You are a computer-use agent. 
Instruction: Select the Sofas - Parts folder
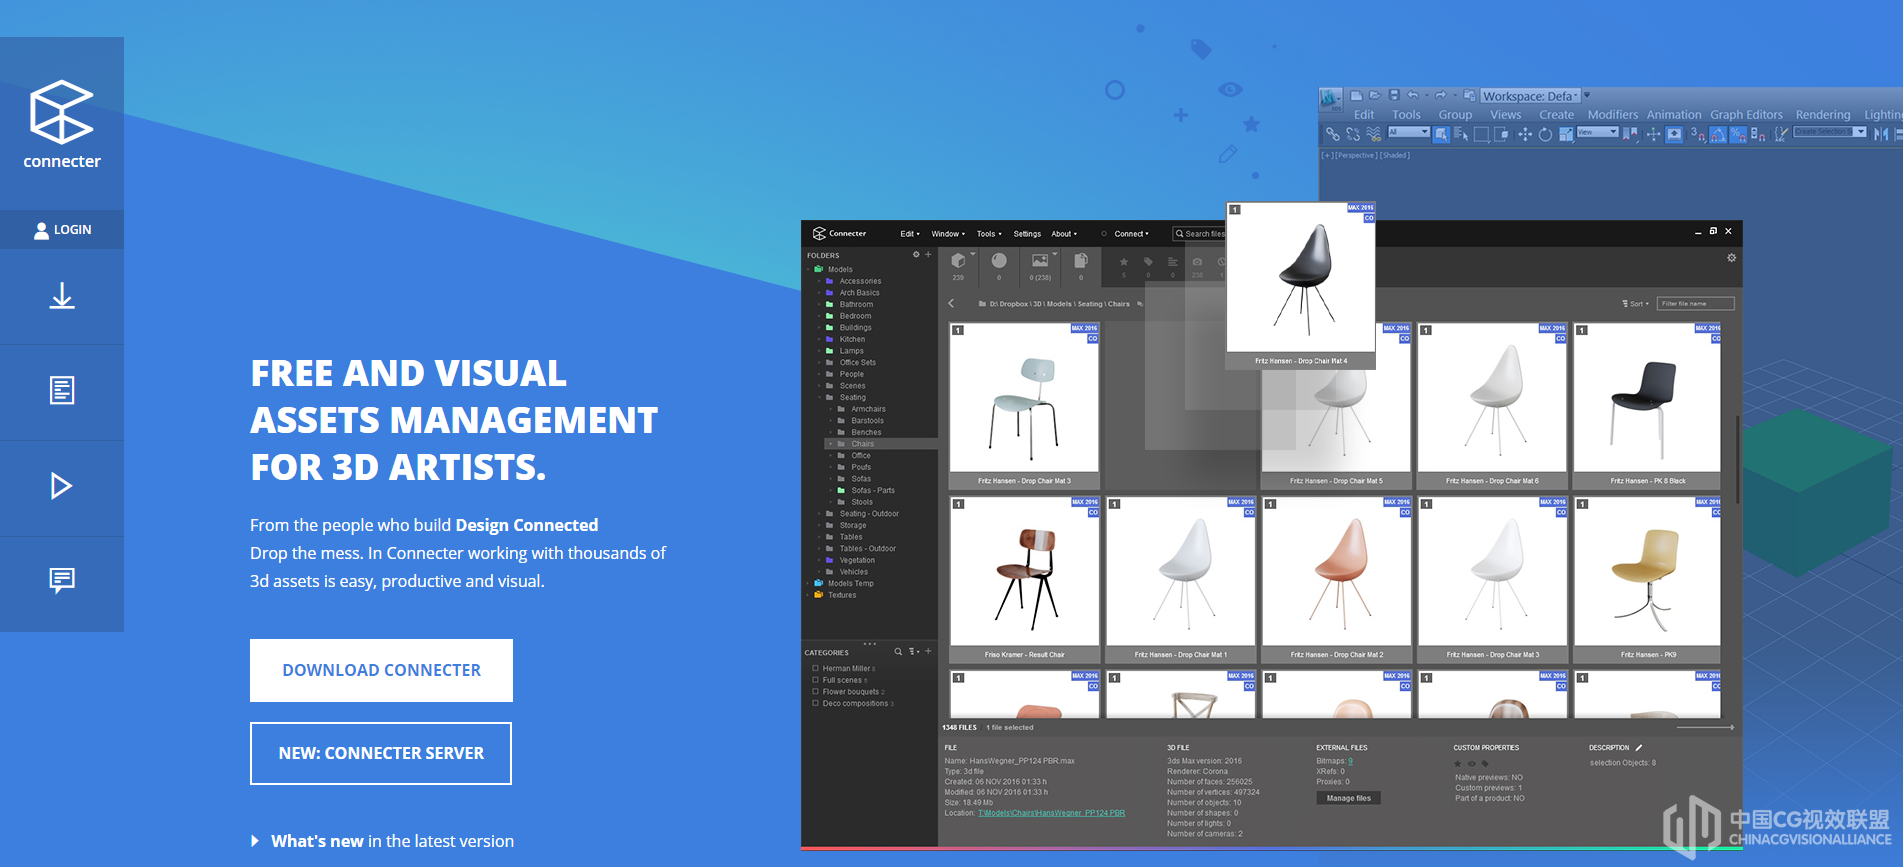(x=873, y=490)
